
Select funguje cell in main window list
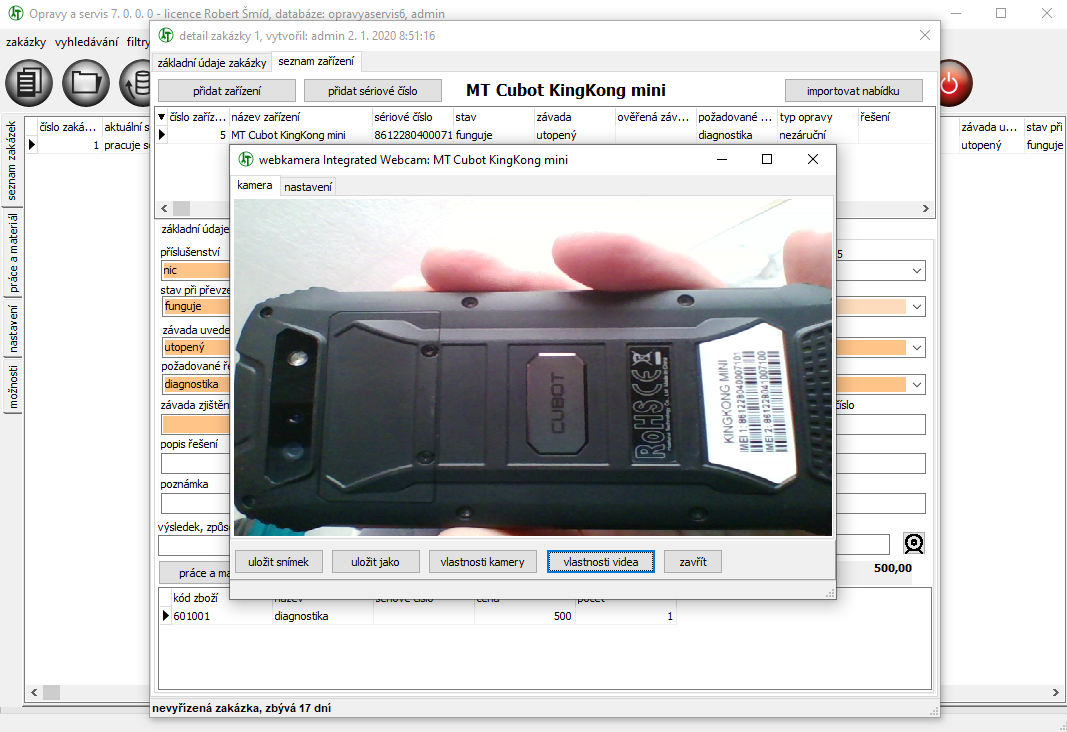[1045, 144]
